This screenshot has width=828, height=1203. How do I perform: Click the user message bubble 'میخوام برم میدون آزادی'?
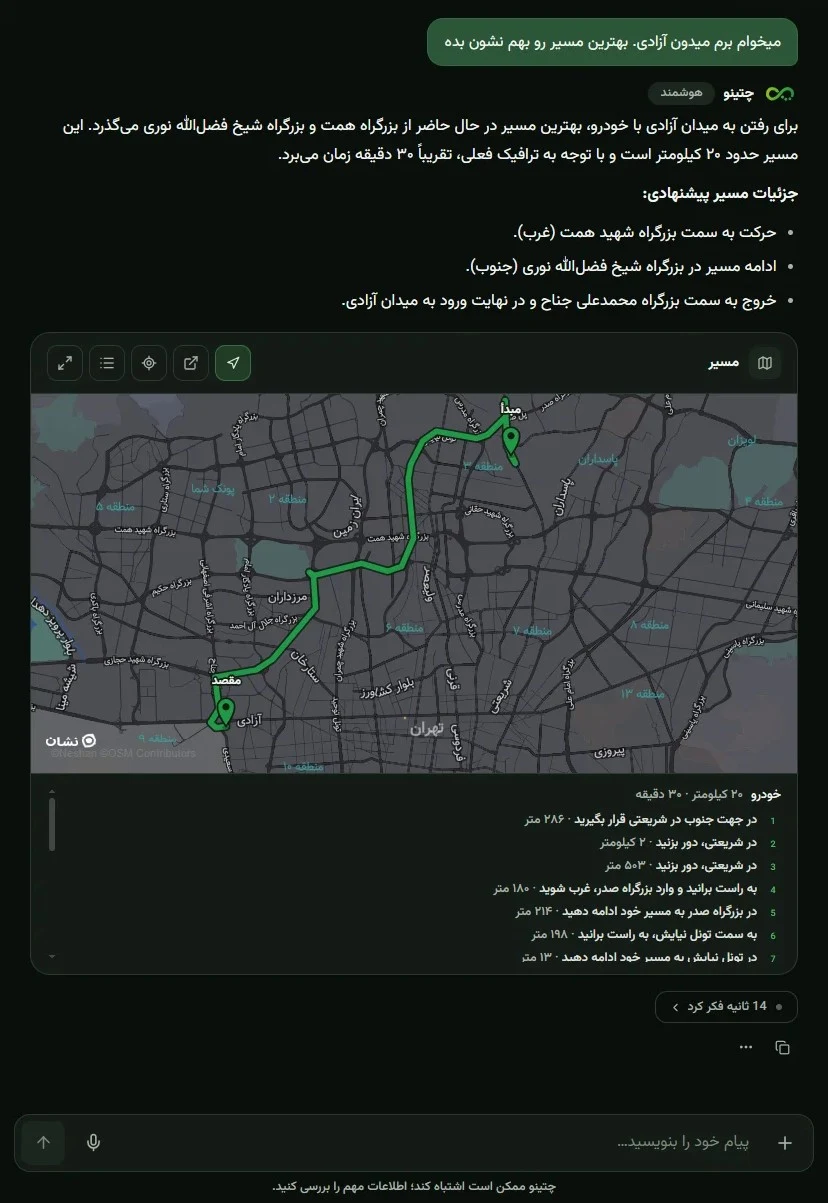(x=612, y=42)
